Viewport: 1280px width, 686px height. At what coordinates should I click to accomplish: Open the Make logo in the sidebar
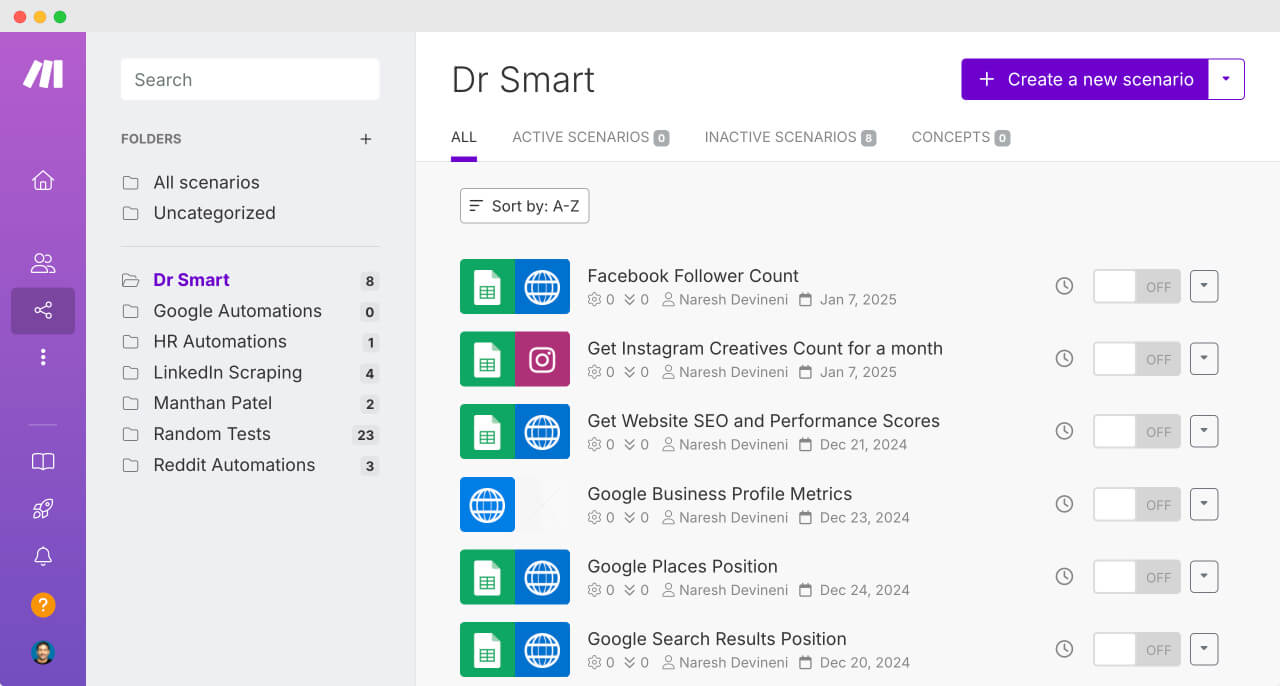(43, 74)
